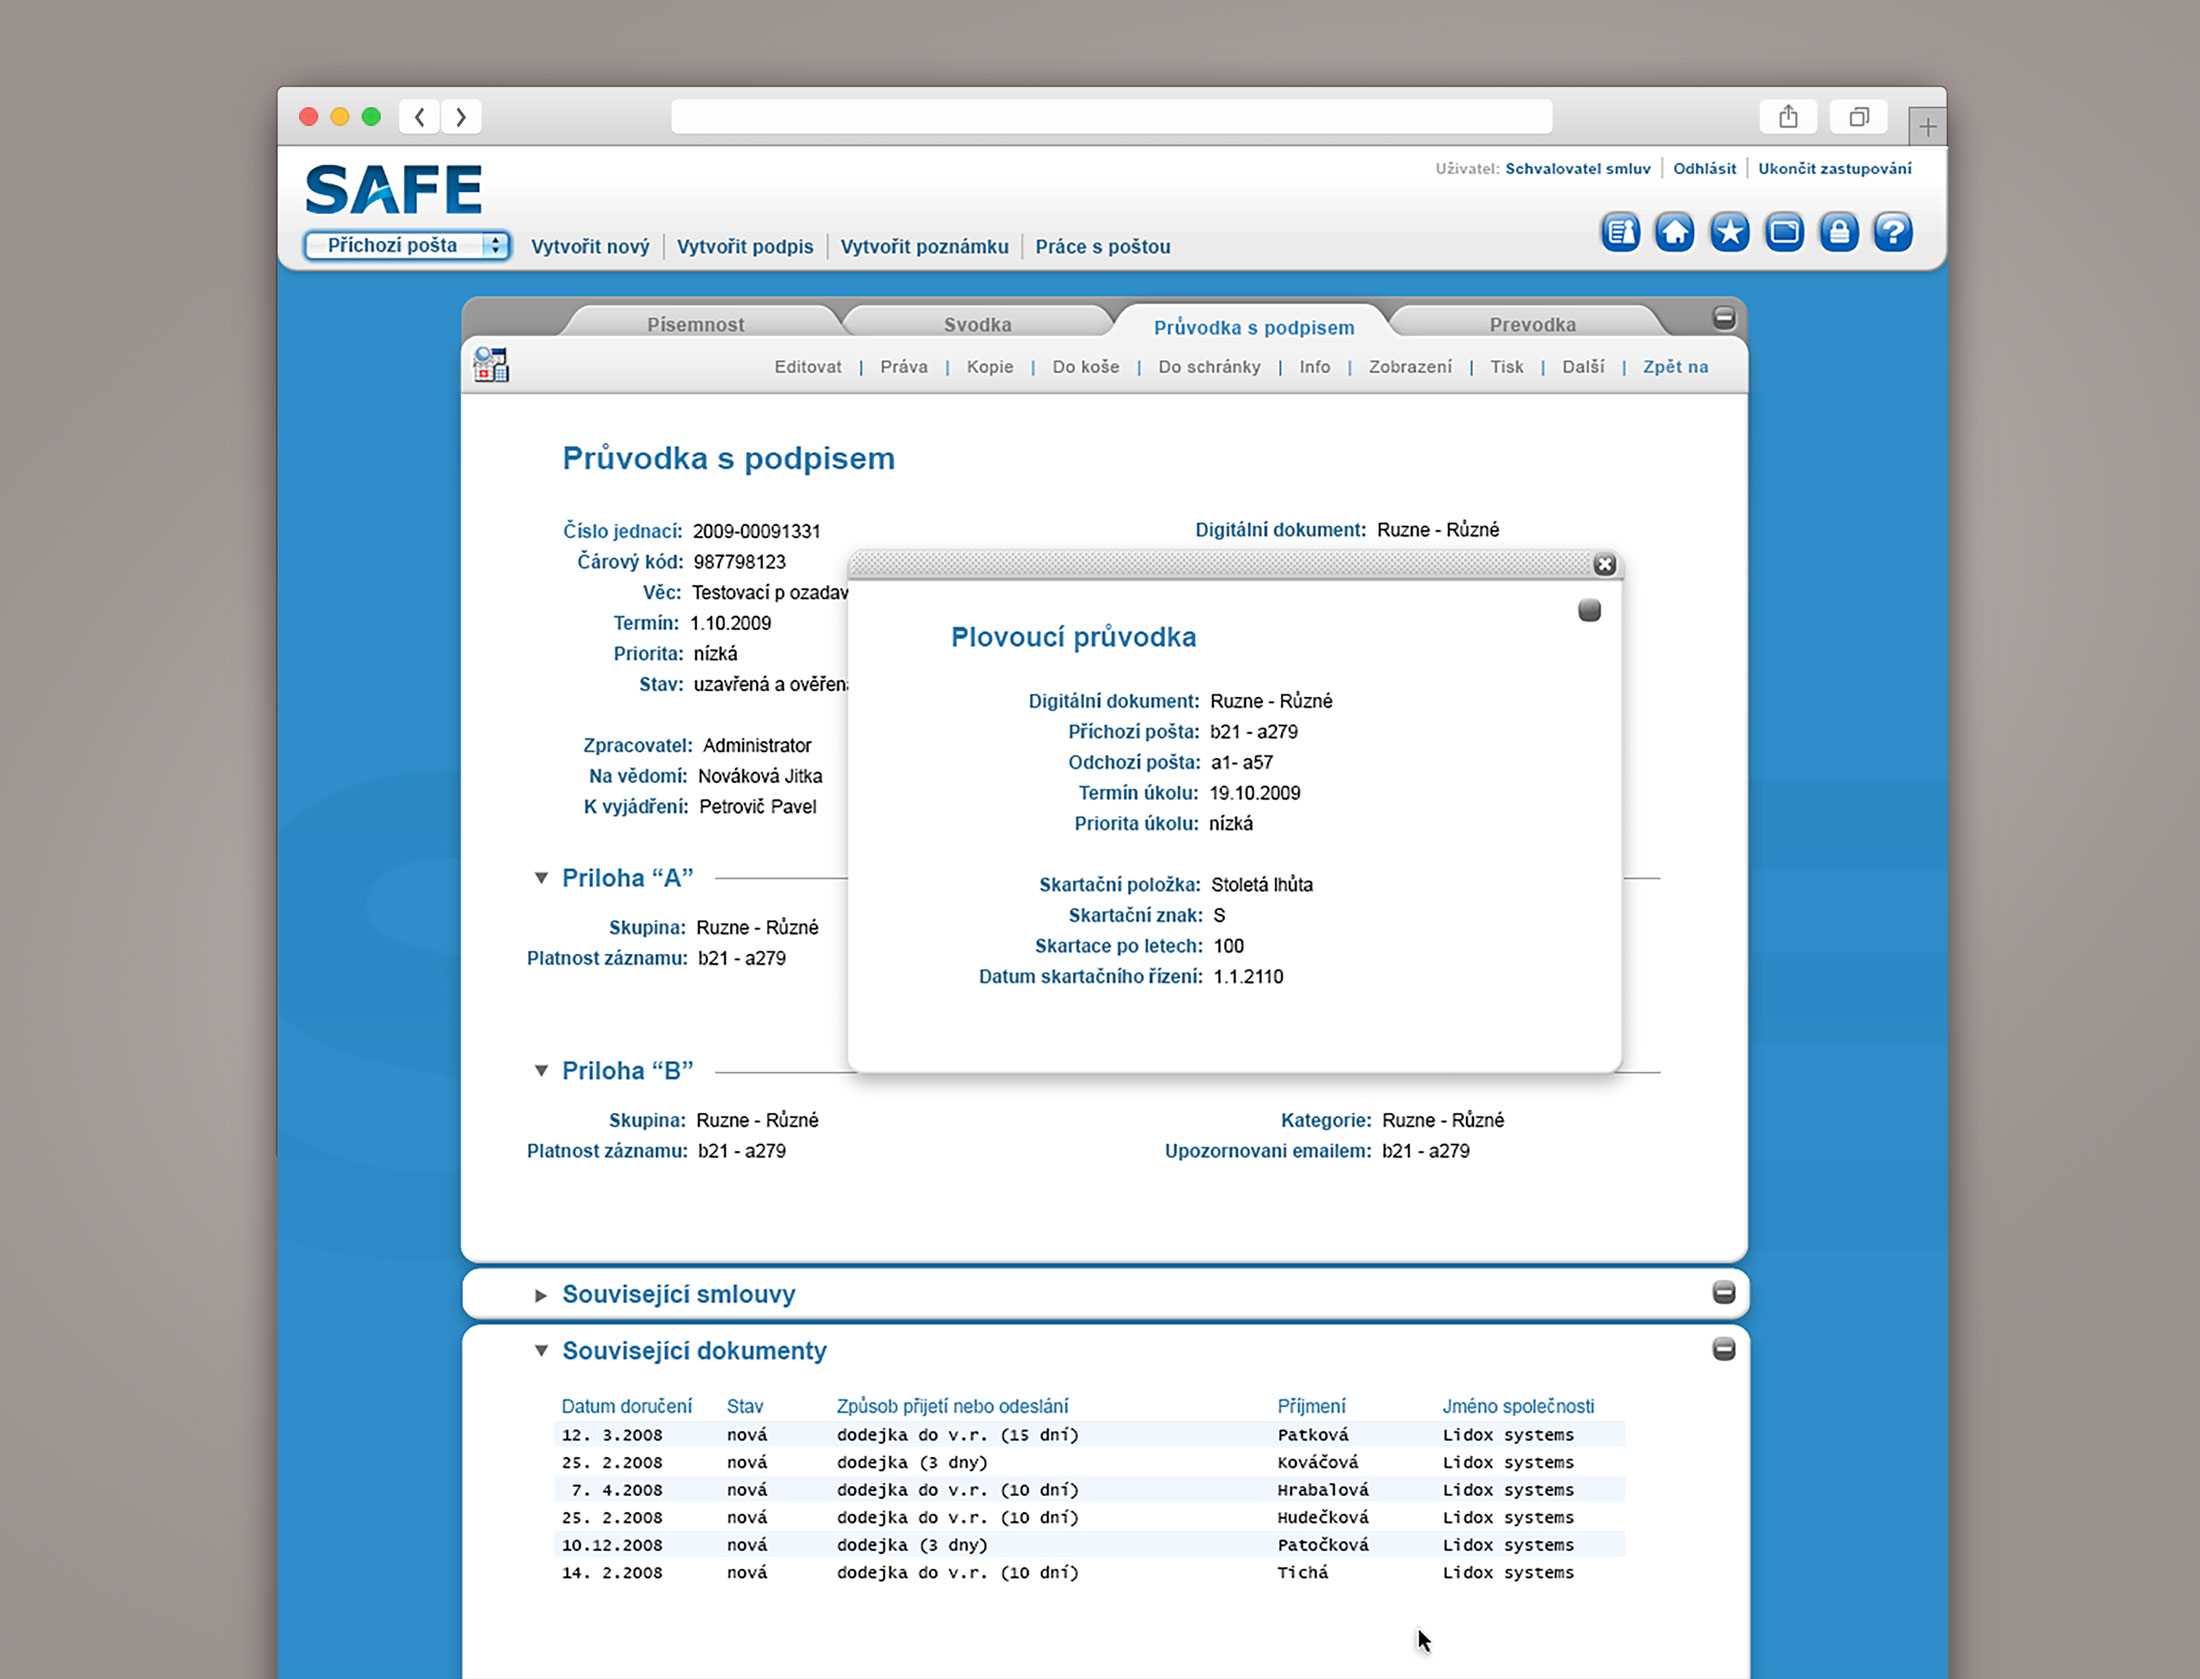This screenshot has height=1679, width=2200.
Task: Click Práva action
Action: click(904, 367)
